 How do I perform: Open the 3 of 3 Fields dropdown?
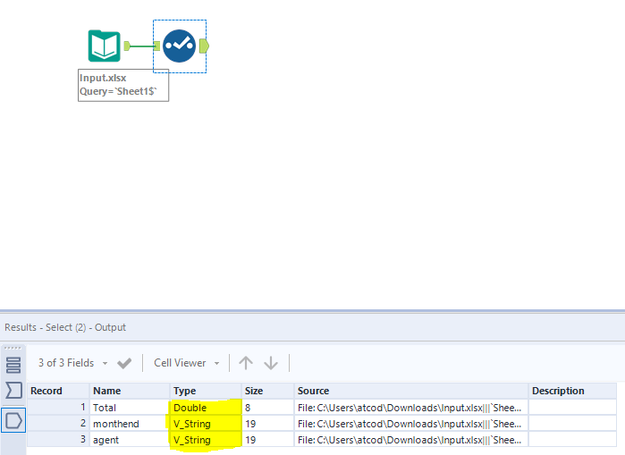[x=73, y=363]
